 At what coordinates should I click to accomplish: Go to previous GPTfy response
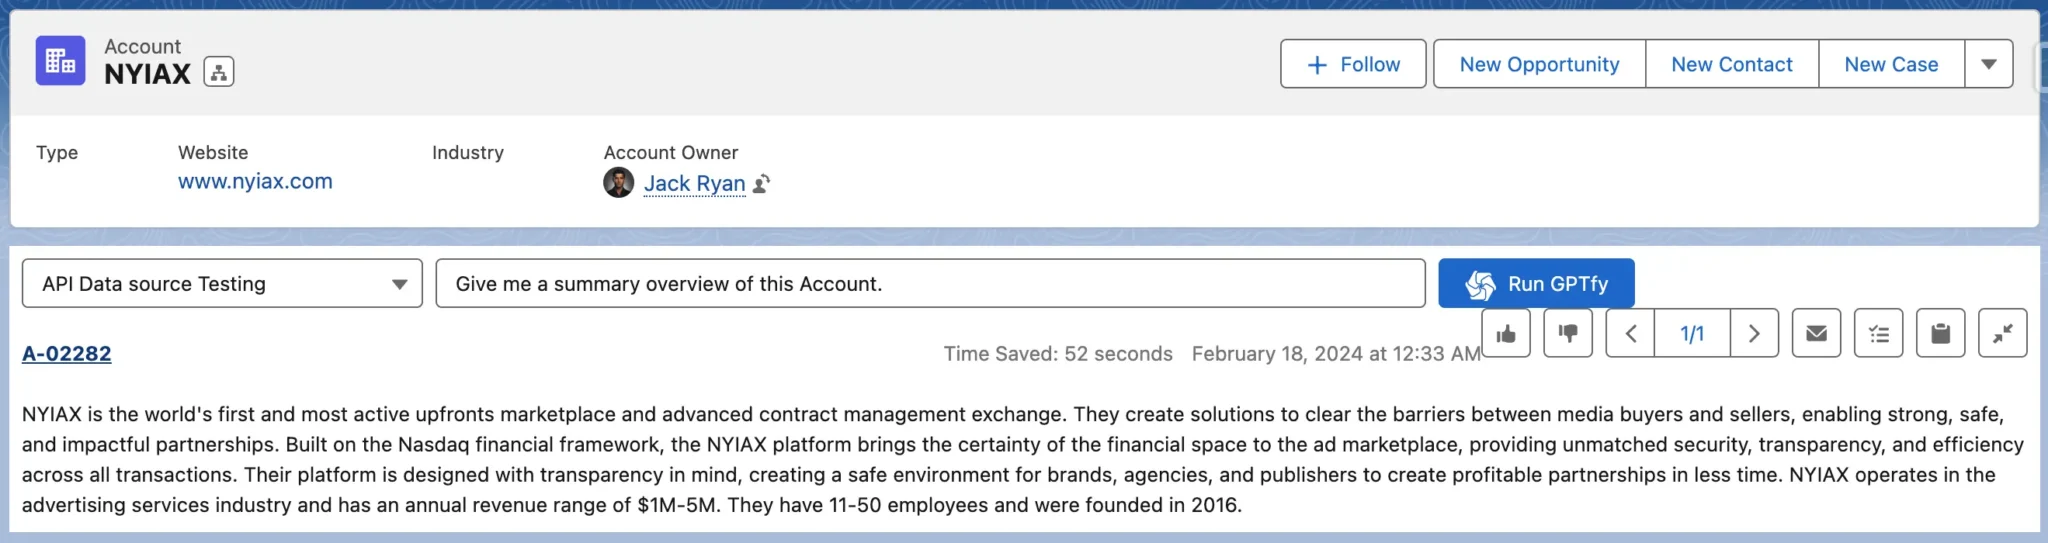(1630, 334)
